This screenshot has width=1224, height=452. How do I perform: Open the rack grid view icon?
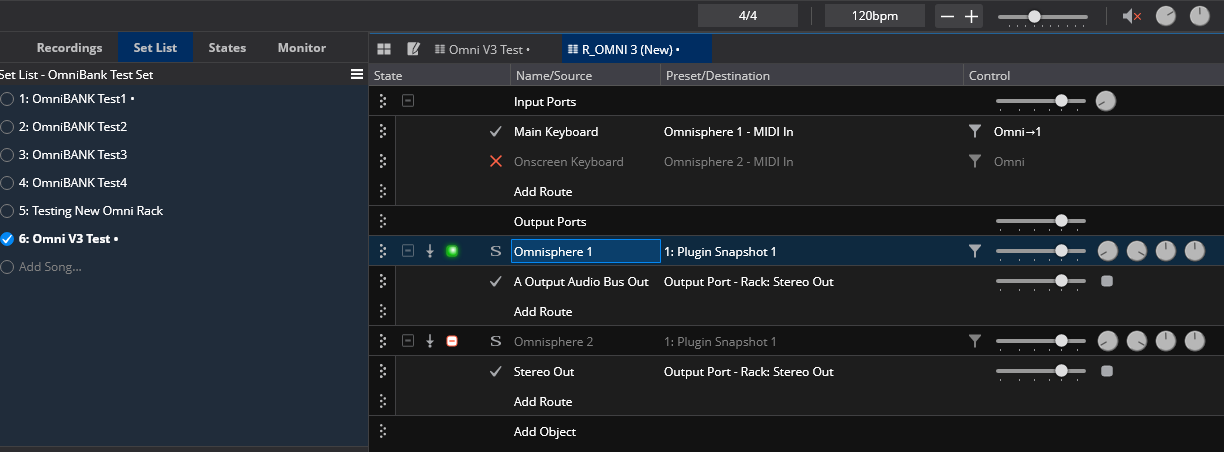[384, 49]
